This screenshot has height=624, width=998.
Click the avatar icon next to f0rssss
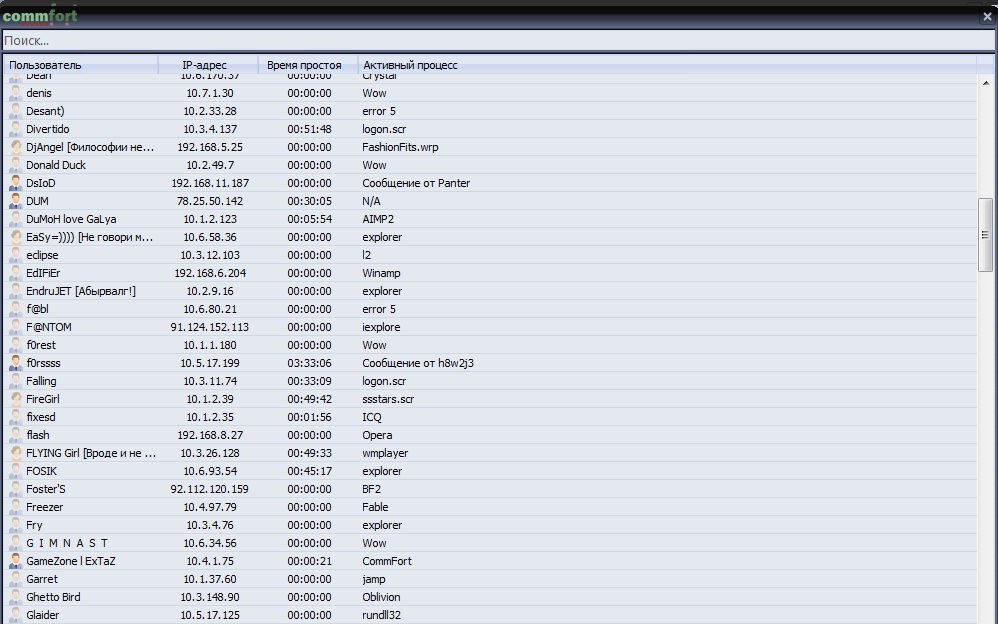pyautogui.click(x=15, y=363)
